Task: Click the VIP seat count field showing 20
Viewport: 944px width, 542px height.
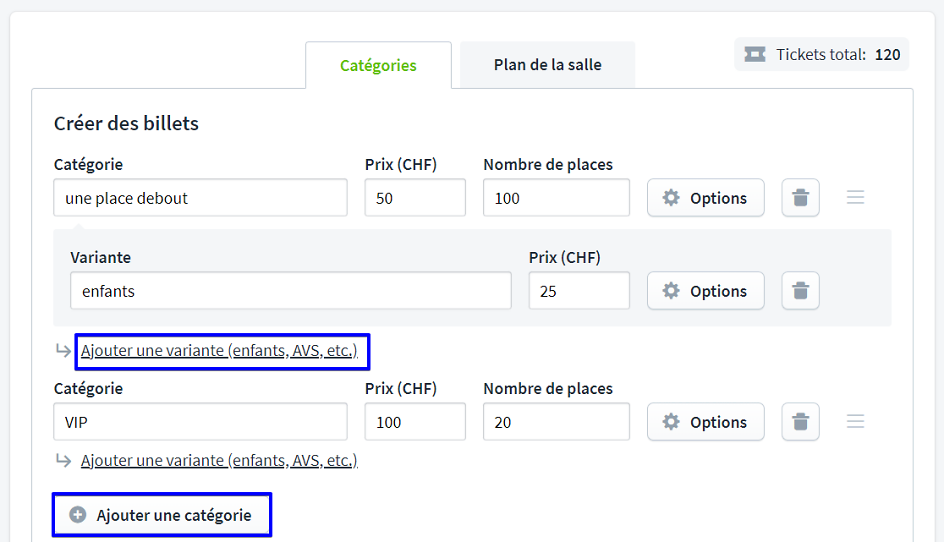Action: [x=556, y=422]
